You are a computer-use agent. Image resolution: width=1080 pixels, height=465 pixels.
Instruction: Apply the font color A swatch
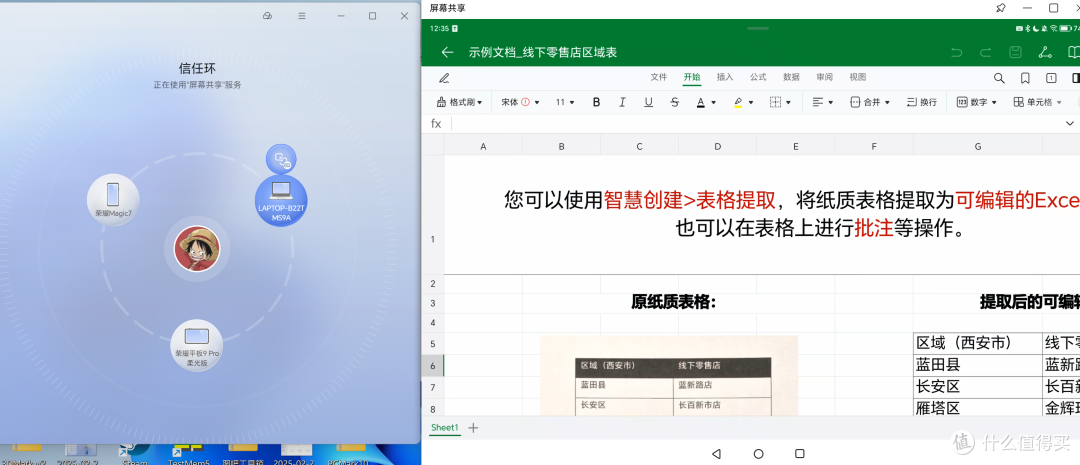700,102
